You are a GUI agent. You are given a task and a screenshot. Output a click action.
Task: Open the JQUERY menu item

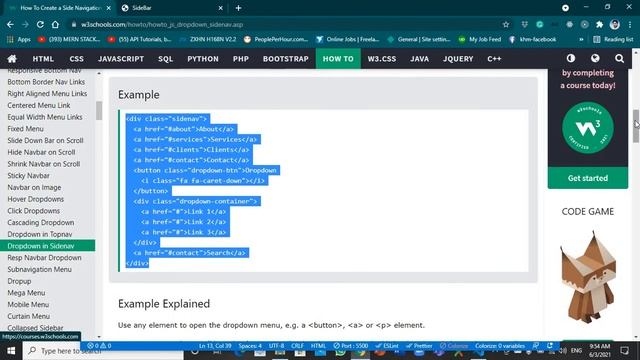[x=458, y=59]
